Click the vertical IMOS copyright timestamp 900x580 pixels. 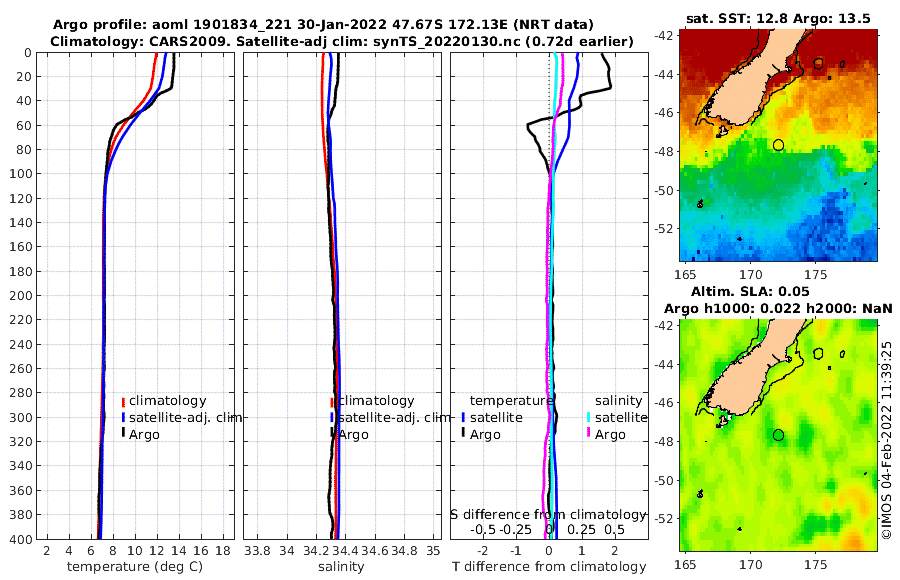click(887, 440)
